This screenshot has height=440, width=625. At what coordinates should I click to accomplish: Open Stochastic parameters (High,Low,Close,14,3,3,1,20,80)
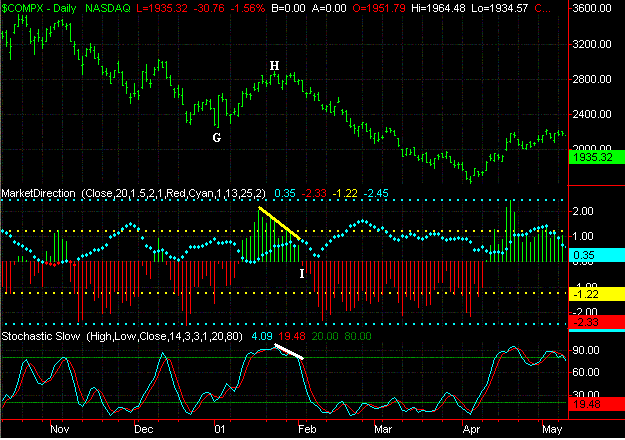pos(164,336)
